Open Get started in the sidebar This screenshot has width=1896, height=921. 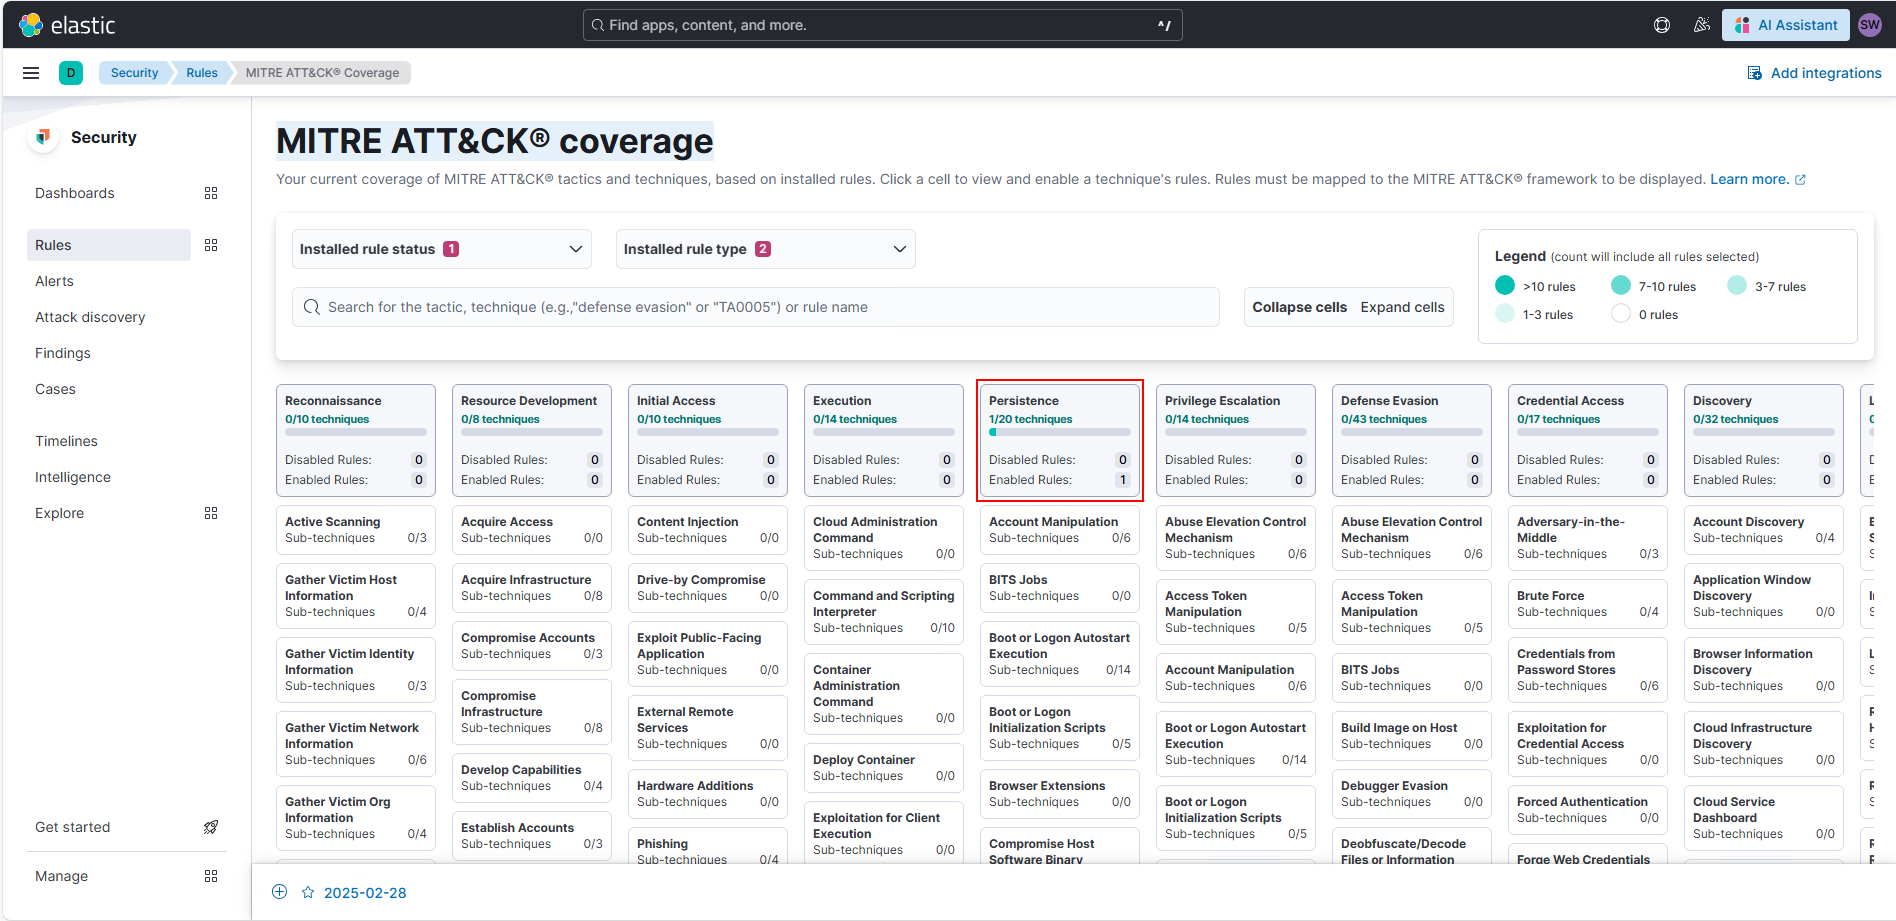(73, 827)
